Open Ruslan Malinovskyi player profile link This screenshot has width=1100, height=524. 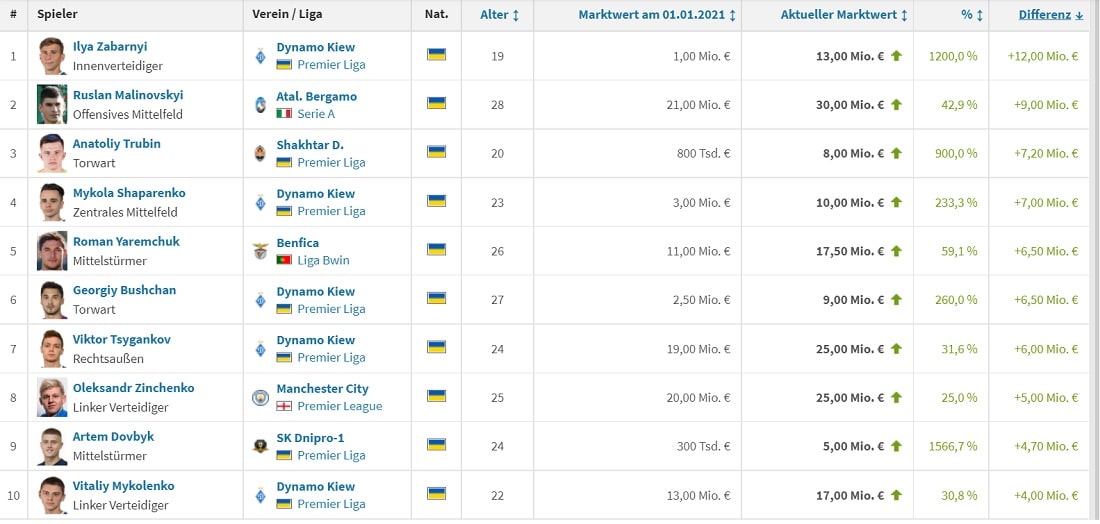(x=128, y=95)
